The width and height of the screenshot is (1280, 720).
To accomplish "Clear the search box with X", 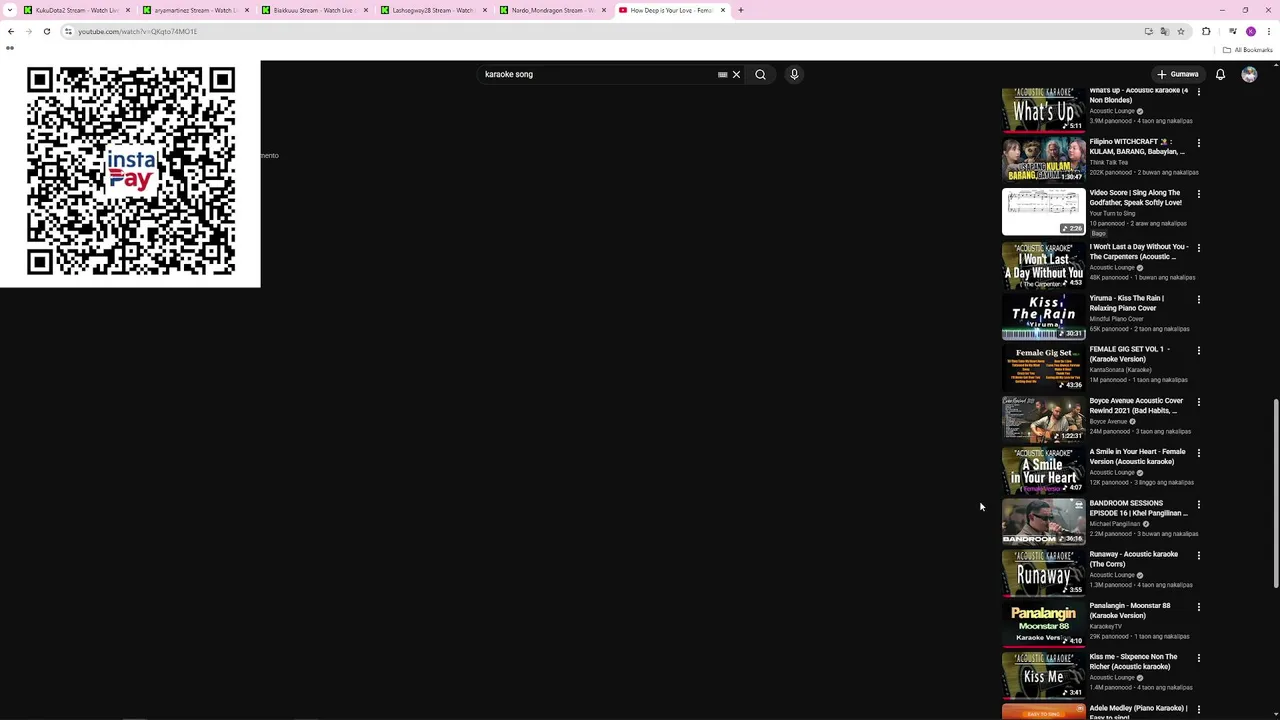I will click(736, 74).
